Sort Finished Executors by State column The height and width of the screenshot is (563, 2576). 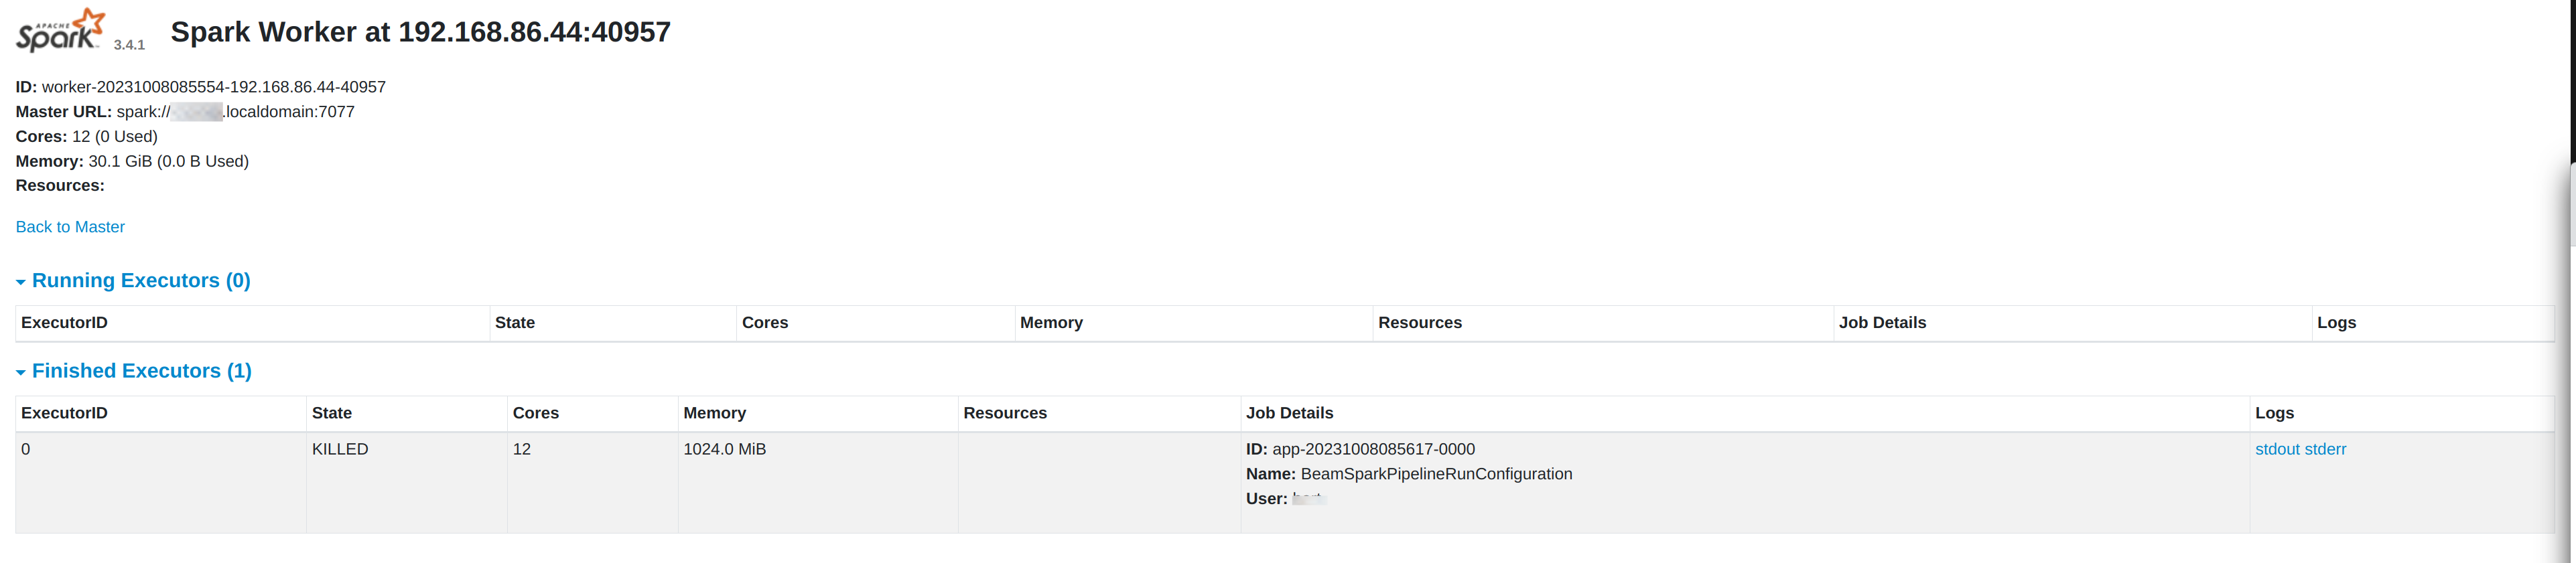tap(331, 413)
